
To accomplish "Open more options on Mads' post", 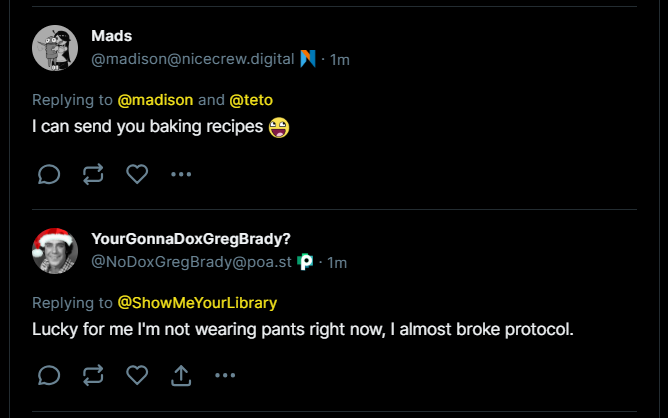I will pyautogui.click(x=181, y=174).
